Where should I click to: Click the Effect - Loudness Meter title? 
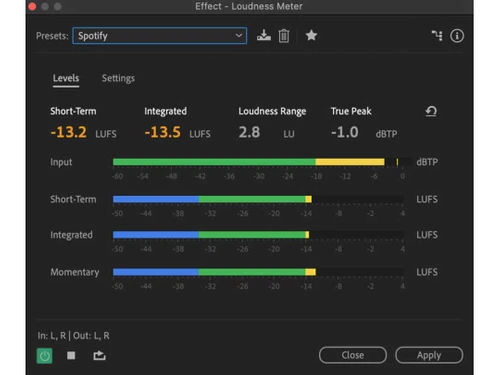[249, 6]
